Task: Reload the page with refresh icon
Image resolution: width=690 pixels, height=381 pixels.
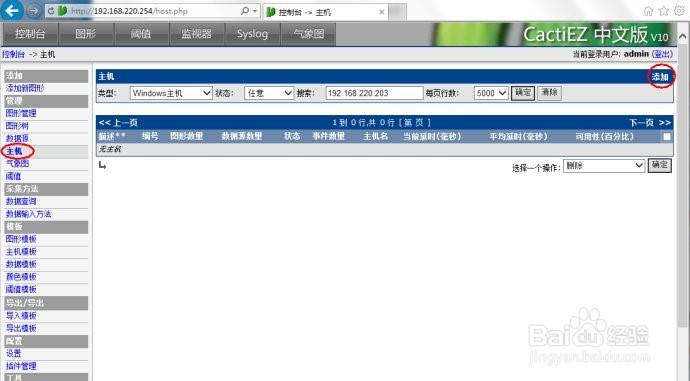Action: pyautogui.click(x=51, y=11)
